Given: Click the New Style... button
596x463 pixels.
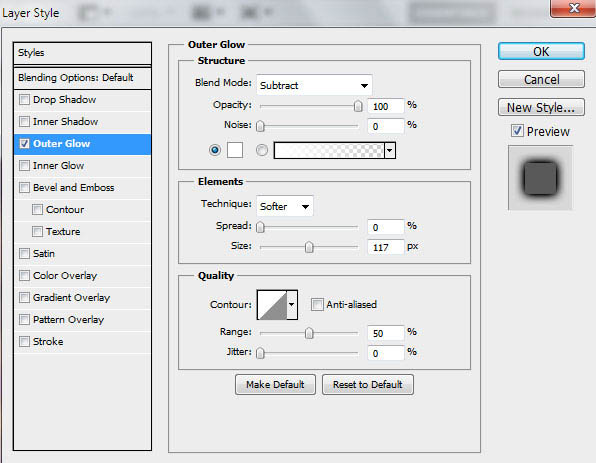Looking at the screenshot, I should pos(541,108).
